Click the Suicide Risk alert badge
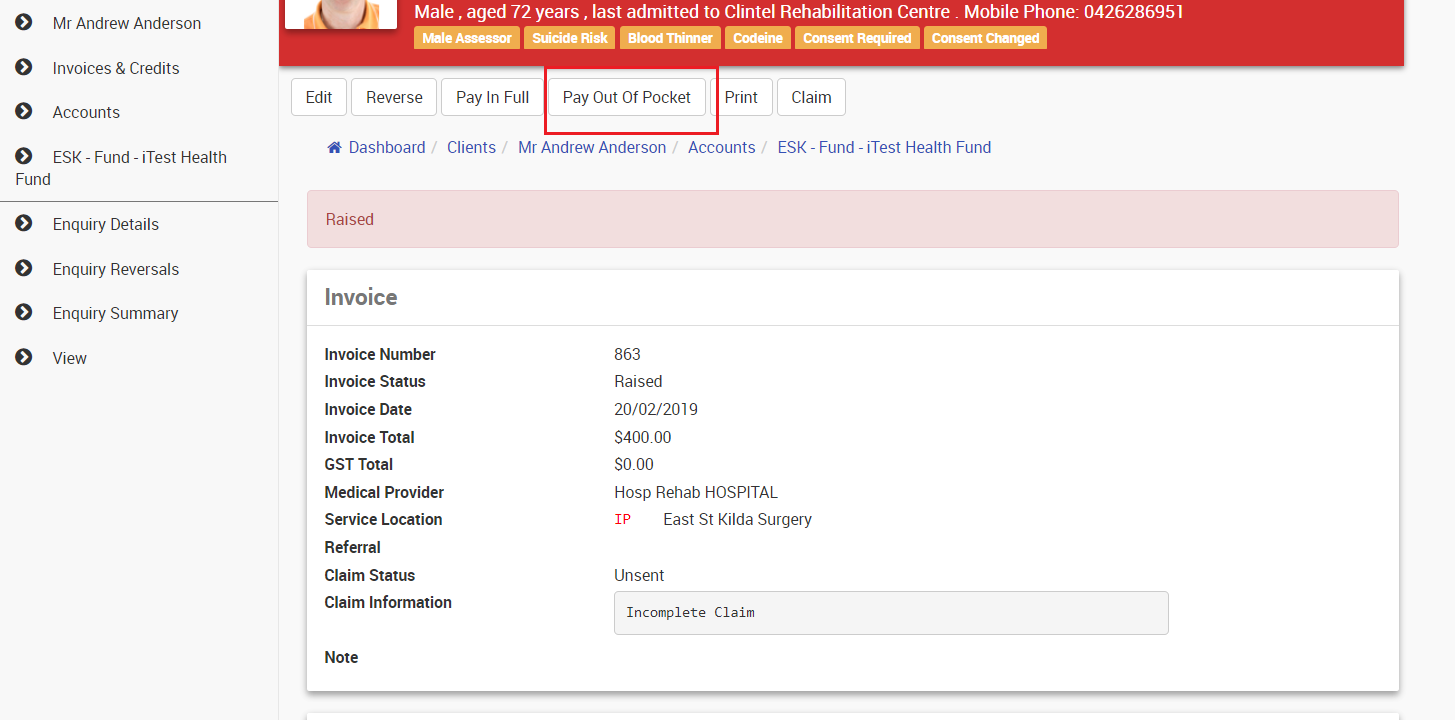 tap(570, 38)
